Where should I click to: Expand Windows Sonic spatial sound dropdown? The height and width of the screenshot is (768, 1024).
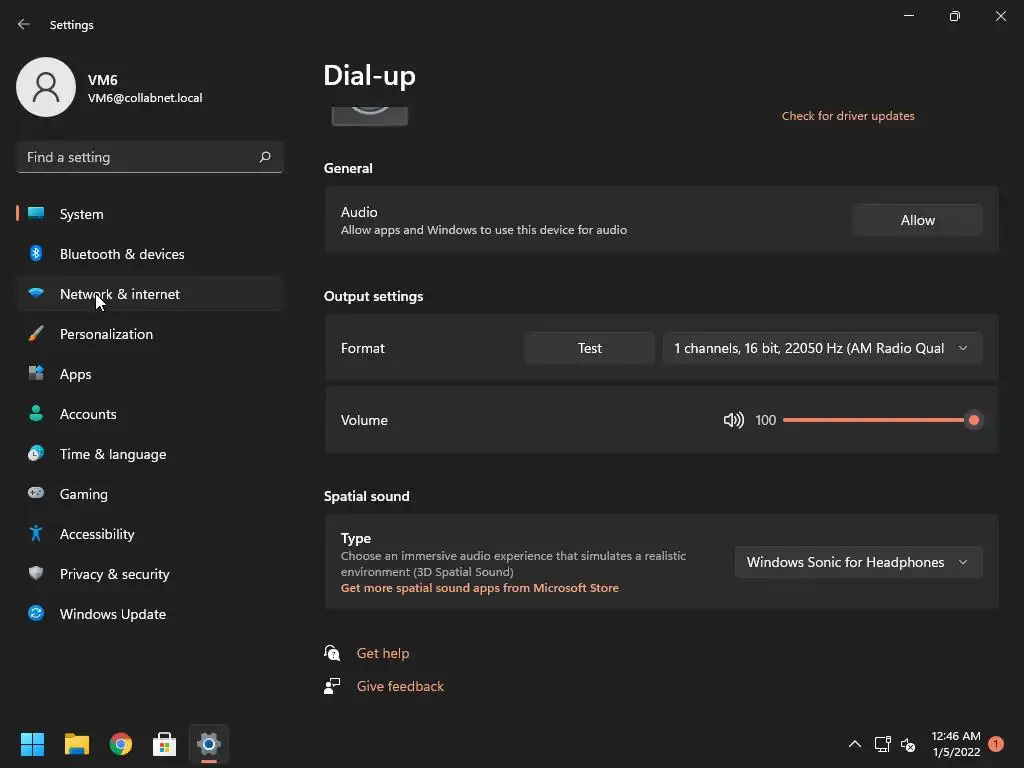pyautogui.click(x=857, y=562)
